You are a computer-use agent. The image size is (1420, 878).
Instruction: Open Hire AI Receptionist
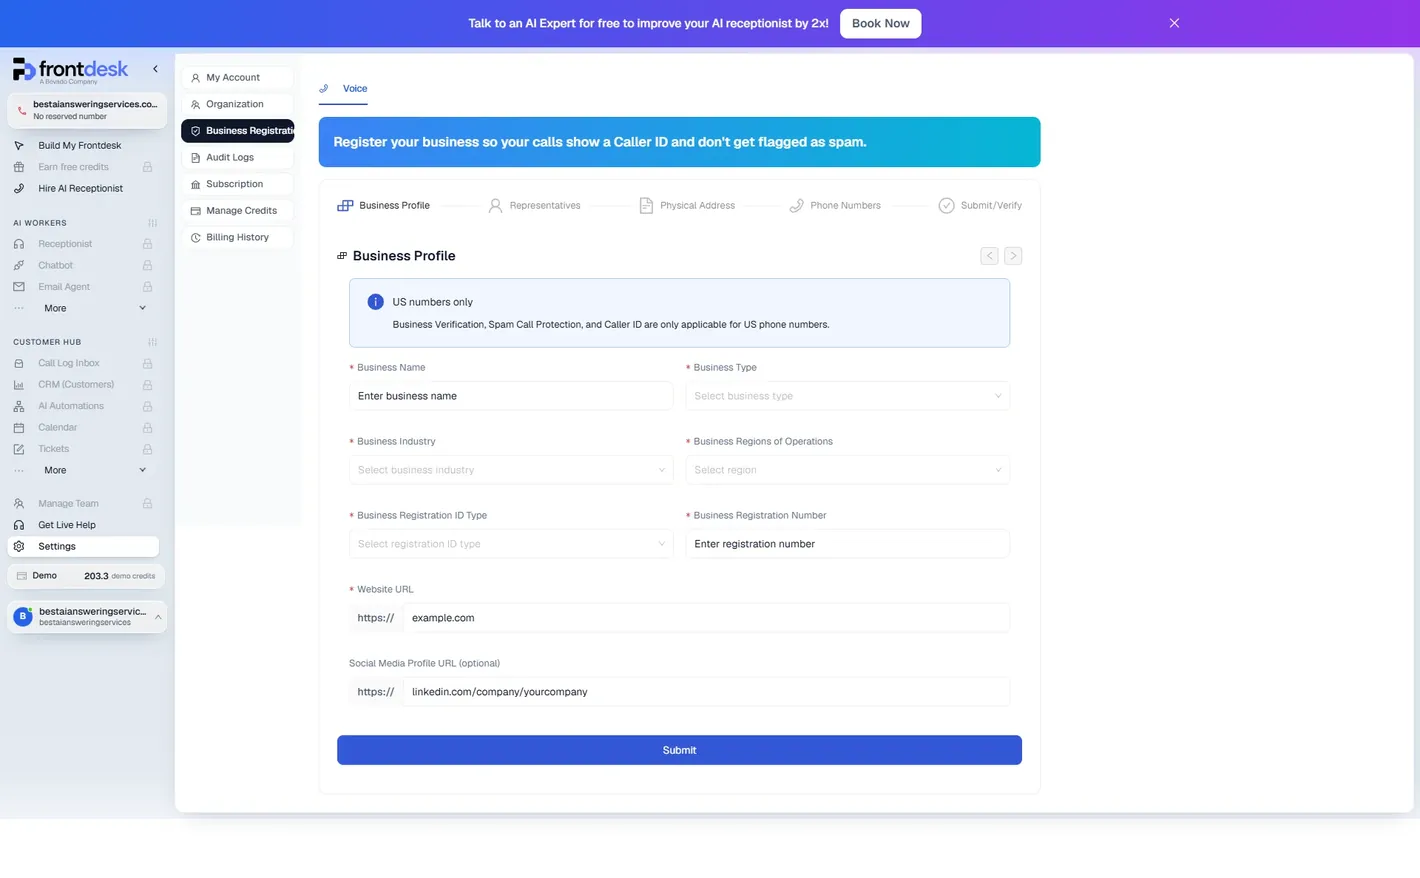pyautogui.click(x=80, y=189)
